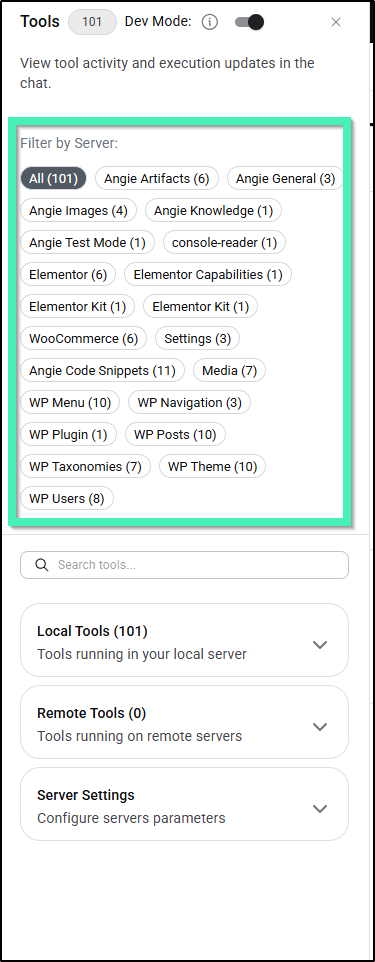Filter by Angie Artifacts (6)
Viewport: 375px width, 962px height.
(157, 179)
